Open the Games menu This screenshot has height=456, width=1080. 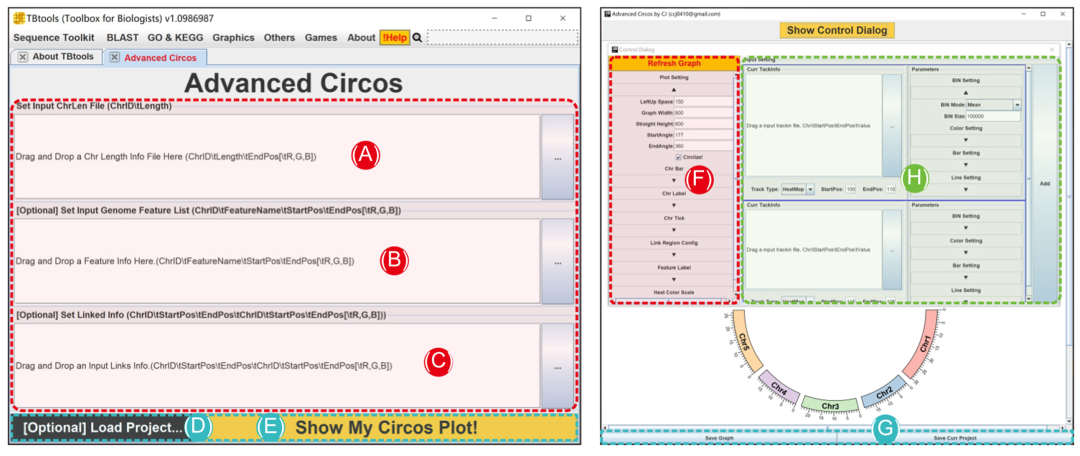321,38
